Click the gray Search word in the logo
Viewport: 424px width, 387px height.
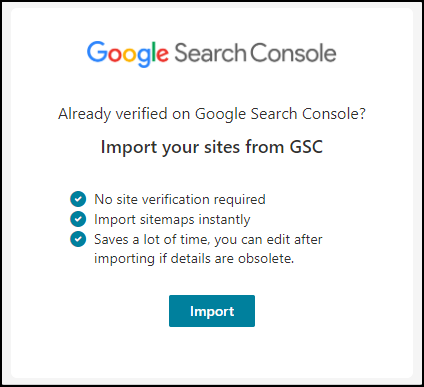pos(210,53)
